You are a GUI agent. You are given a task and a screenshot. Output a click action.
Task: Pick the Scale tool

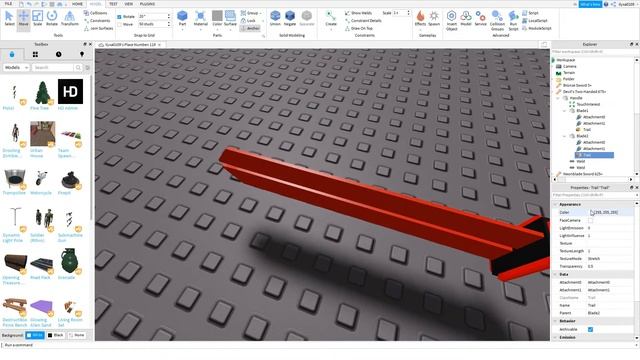[x=38, y=19]
